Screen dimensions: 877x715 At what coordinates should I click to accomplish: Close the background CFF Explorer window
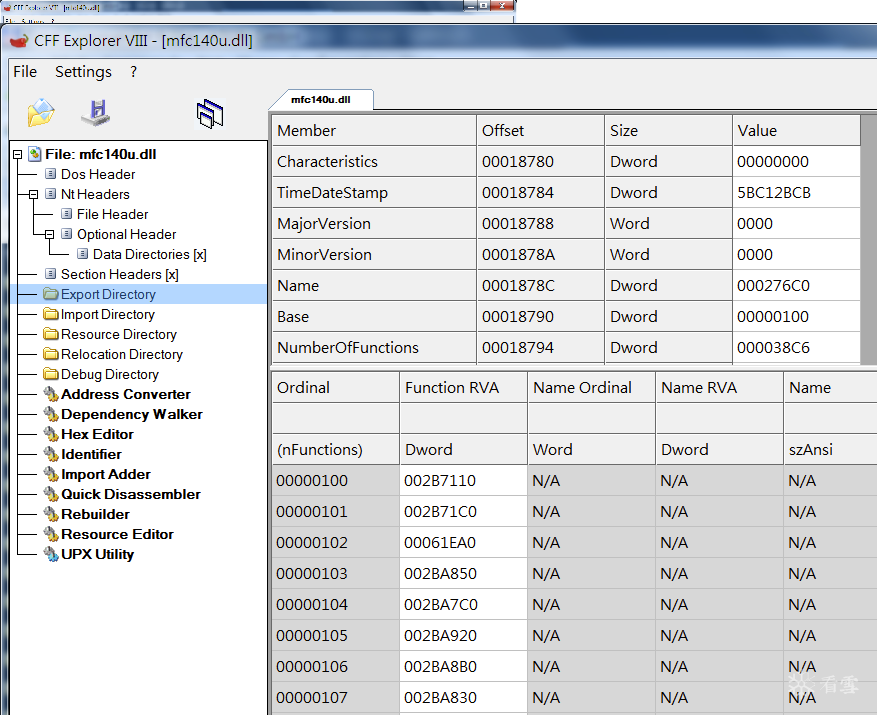pos(502,6)
